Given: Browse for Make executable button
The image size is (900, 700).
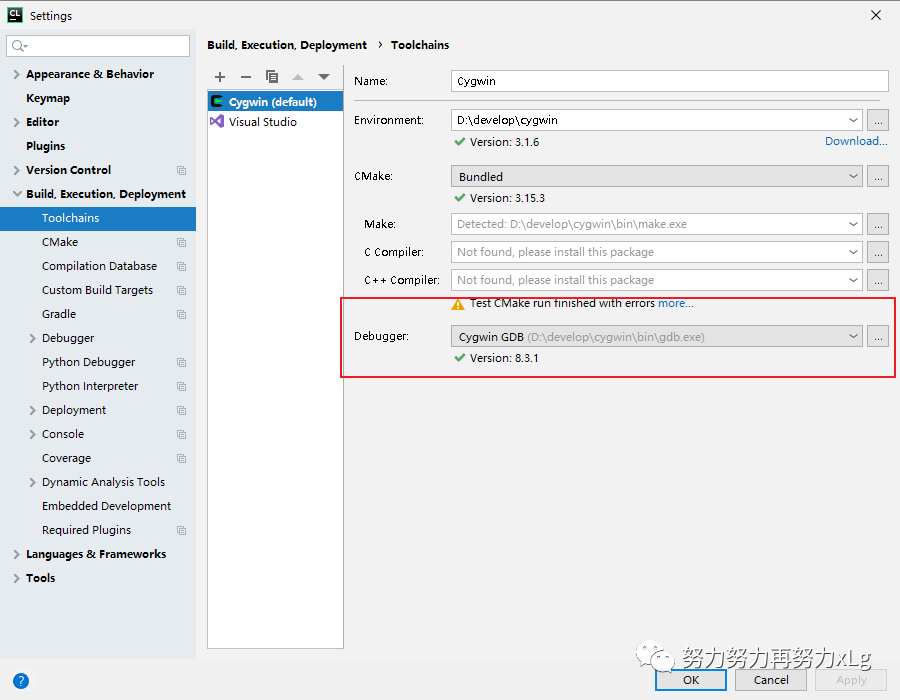Looking at the screenshot, I should [x=878, y=224].
